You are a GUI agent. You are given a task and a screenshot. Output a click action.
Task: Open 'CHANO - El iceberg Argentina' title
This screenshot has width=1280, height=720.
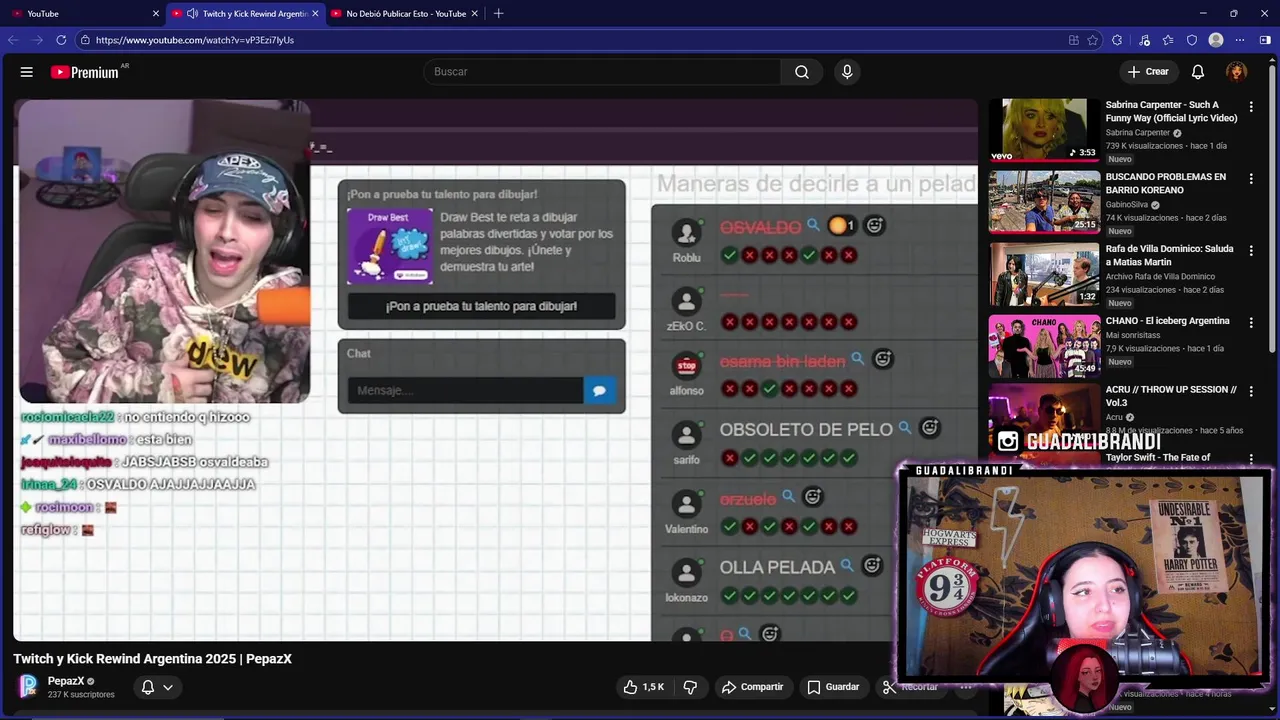click(1167, 321)
